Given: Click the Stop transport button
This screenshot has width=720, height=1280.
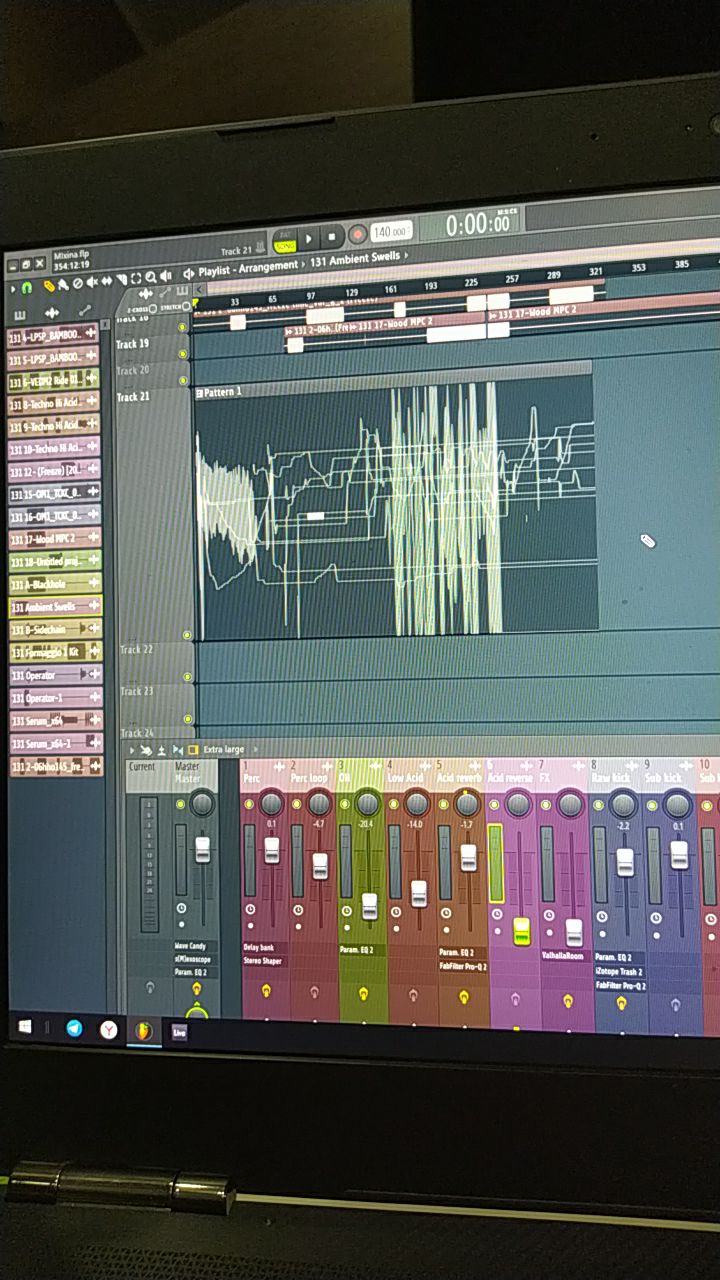Looking at the screenshot, I should pos(332,238).
